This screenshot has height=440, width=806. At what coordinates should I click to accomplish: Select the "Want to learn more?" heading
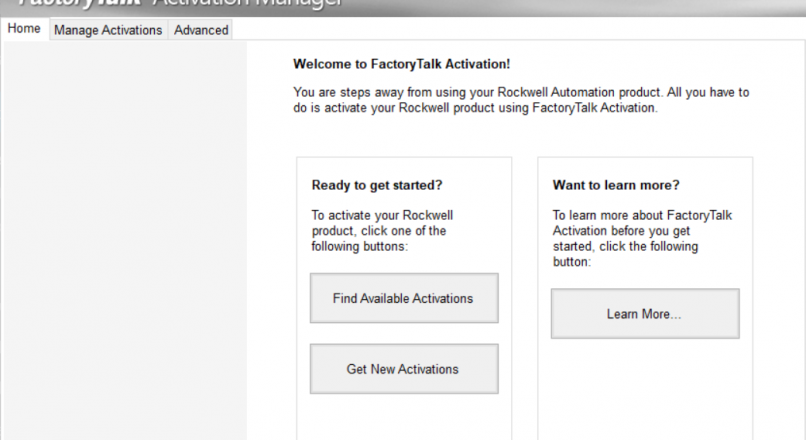click(x=616, y=185)
